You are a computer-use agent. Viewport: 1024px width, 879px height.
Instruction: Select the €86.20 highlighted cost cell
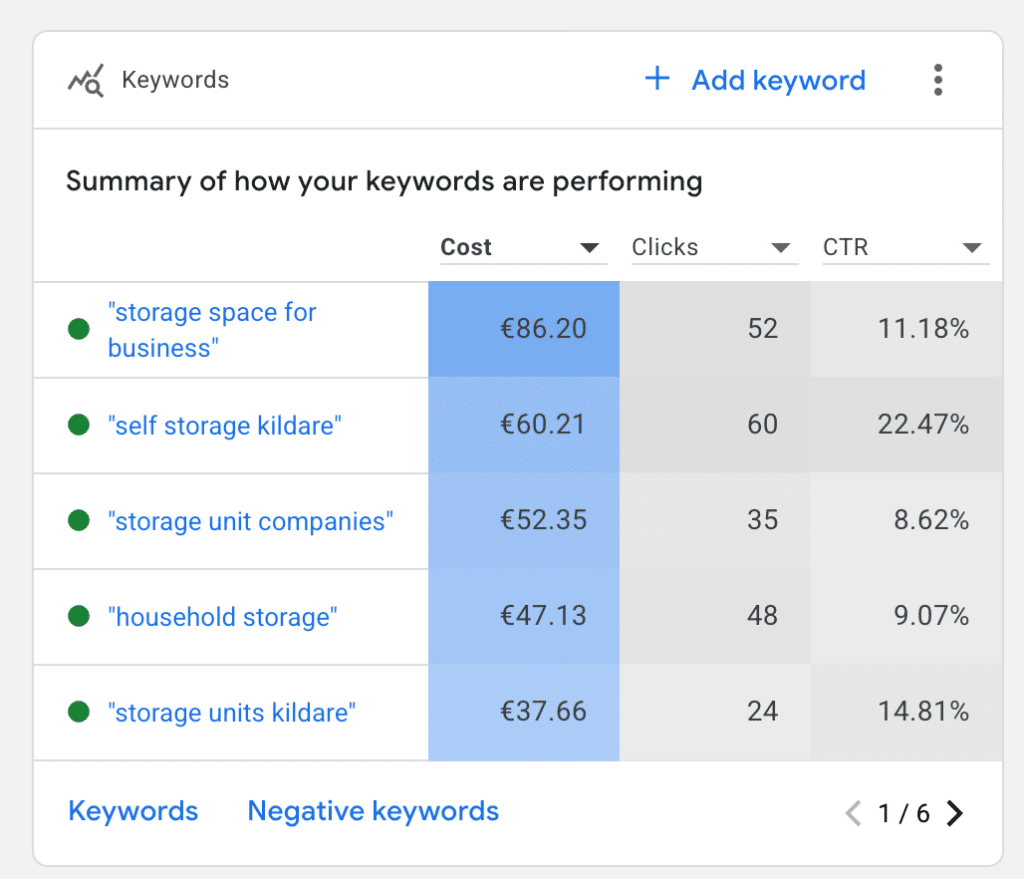click(x=524, y=329)
